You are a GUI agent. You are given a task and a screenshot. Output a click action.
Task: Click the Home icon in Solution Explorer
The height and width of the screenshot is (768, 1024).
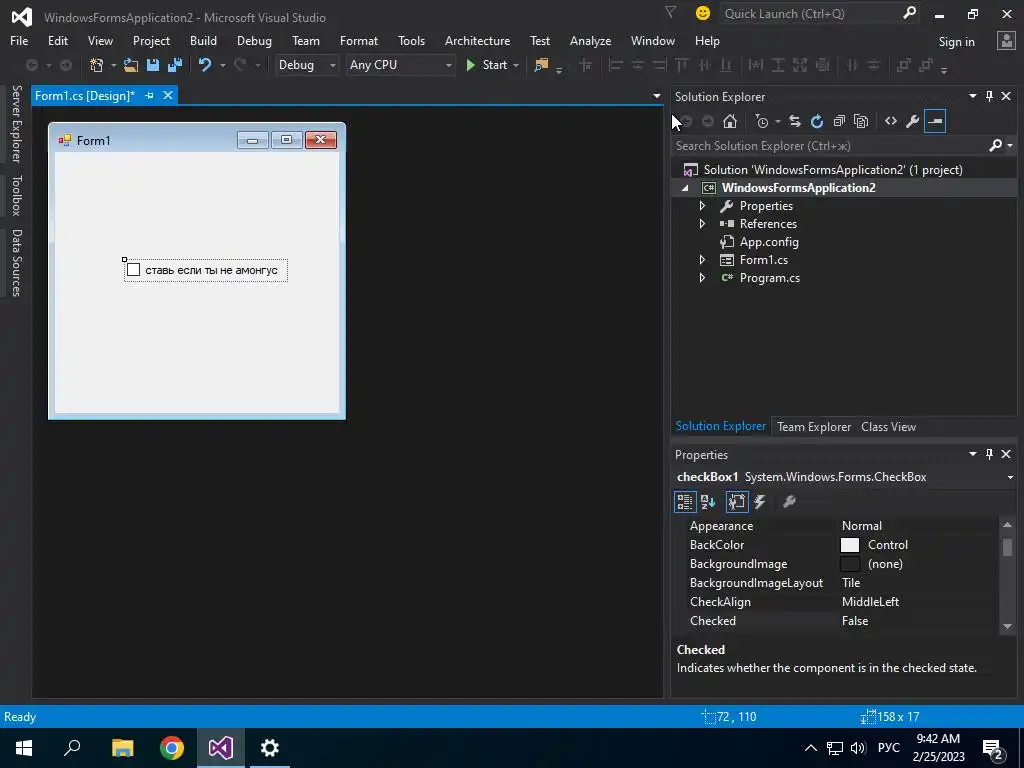coord(730,121)
